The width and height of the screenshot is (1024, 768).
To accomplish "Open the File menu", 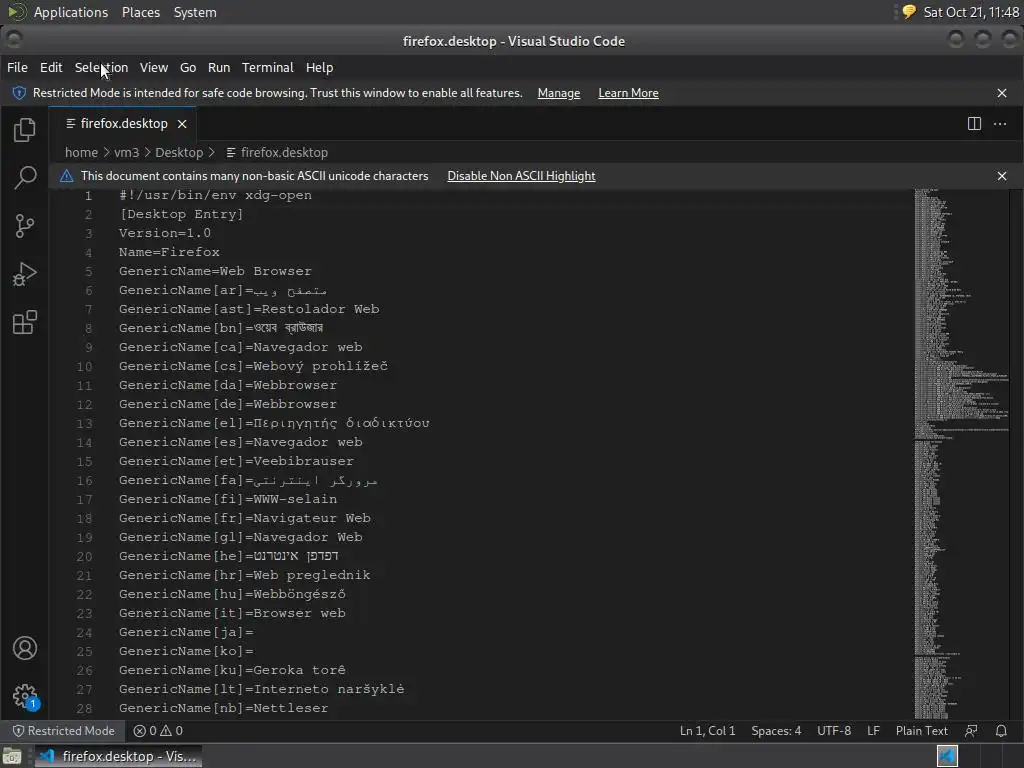I will pyautogui.click(x=17, y=67).
